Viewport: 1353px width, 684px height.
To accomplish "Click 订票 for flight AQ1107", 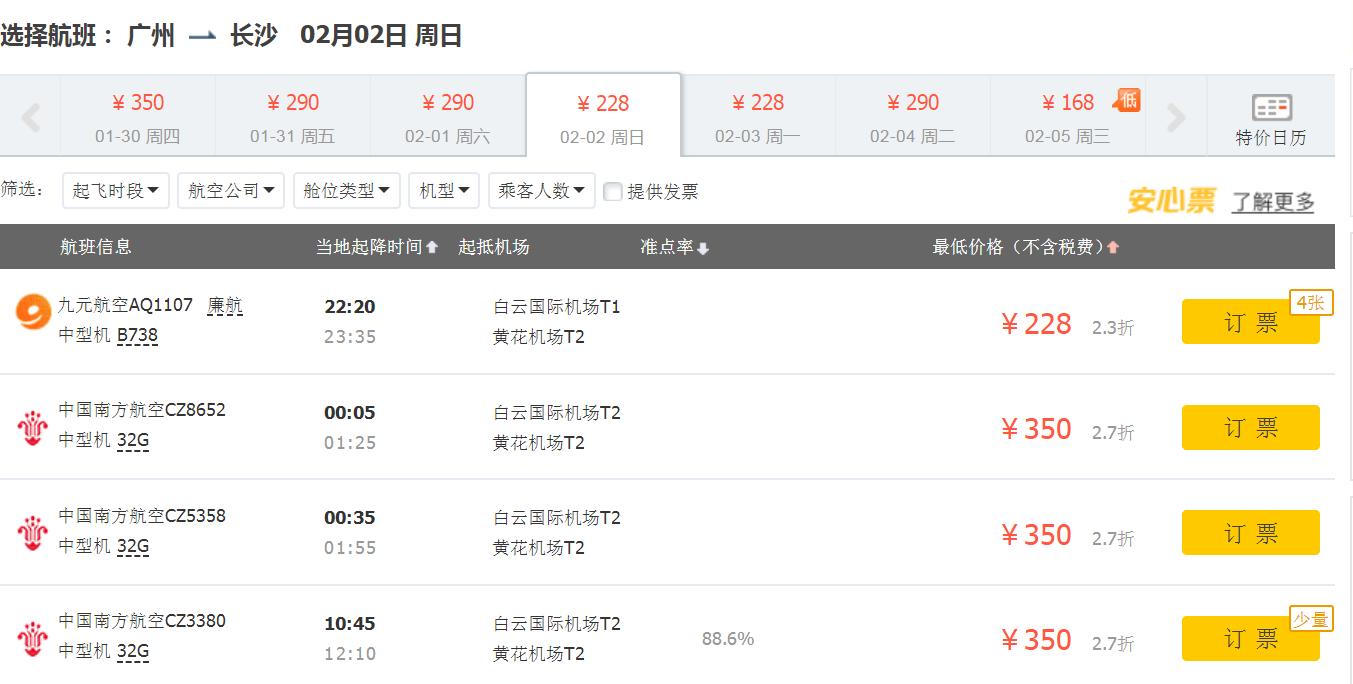I will pyautogui.click(x=1250, y=320).
